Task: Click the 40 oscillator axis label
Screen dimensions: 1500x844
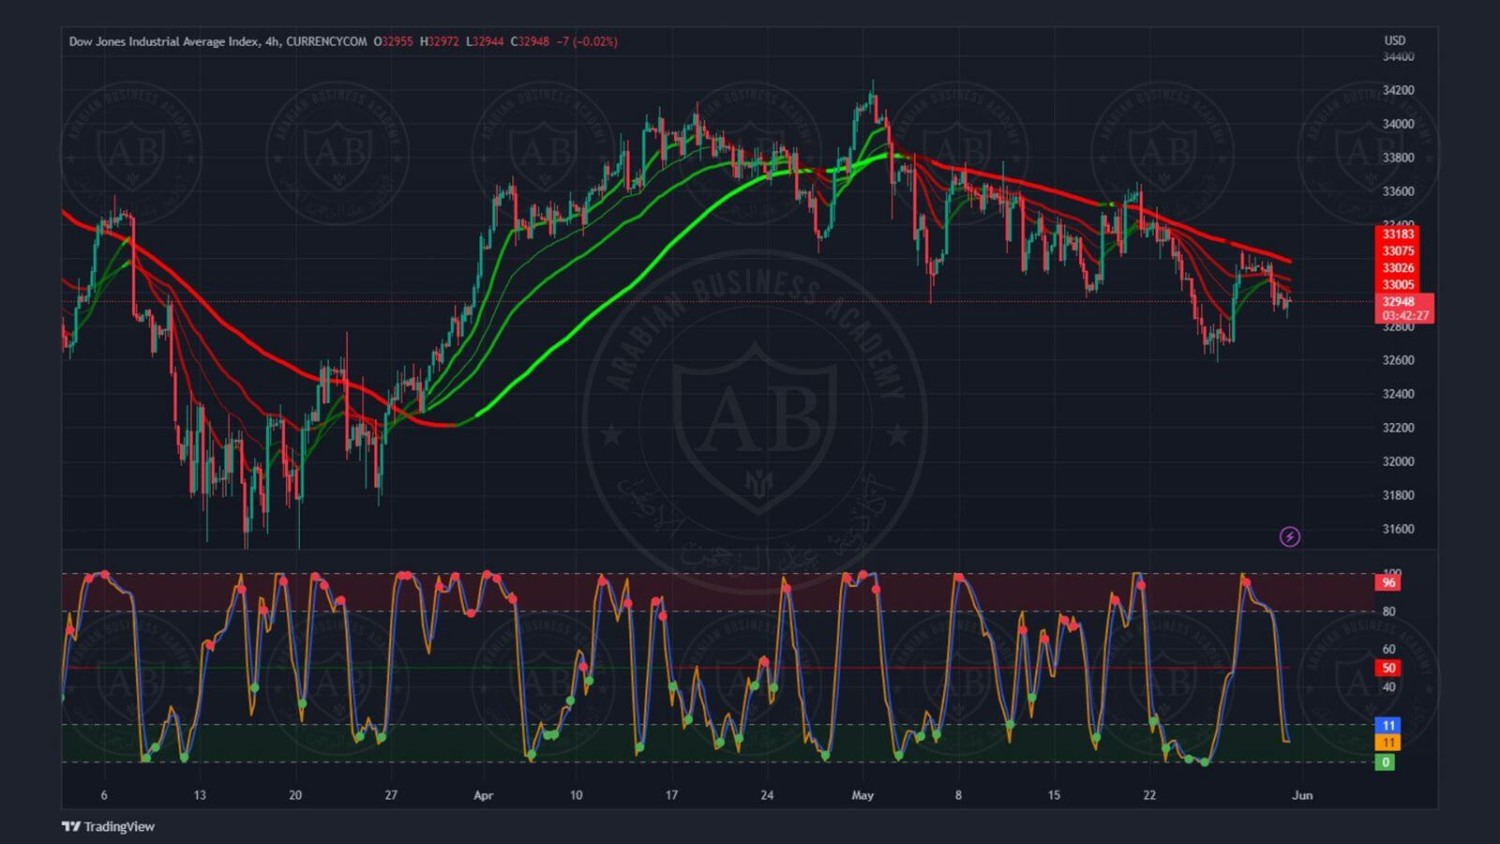Action: tap(1389, 687)
